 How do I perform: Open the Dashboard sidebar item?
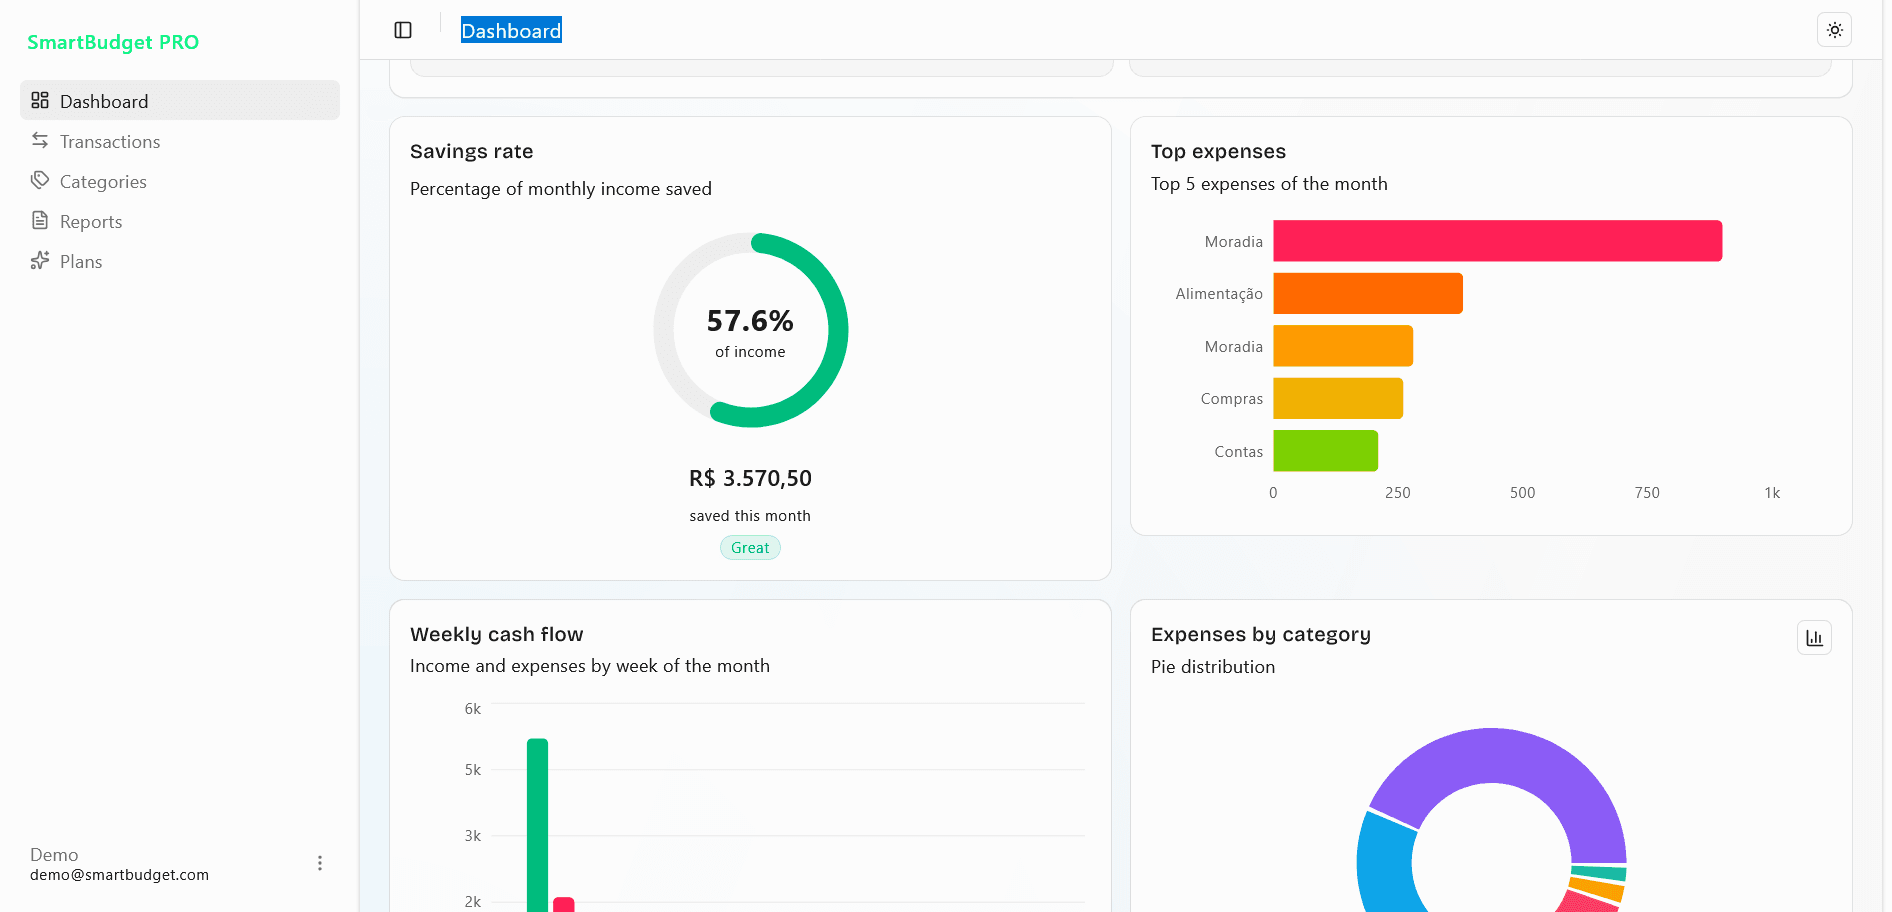180,100
